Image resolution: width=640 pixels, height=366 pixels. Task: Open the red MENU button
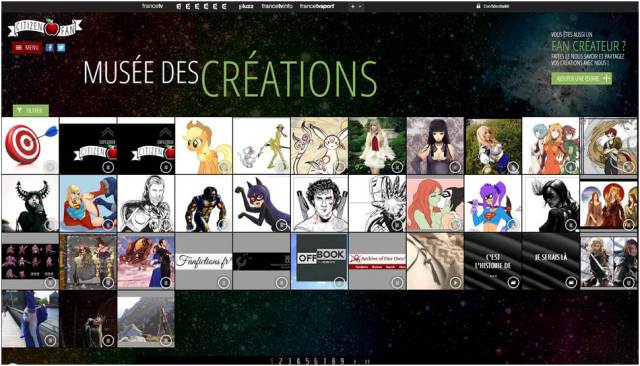tap(27, 47)
